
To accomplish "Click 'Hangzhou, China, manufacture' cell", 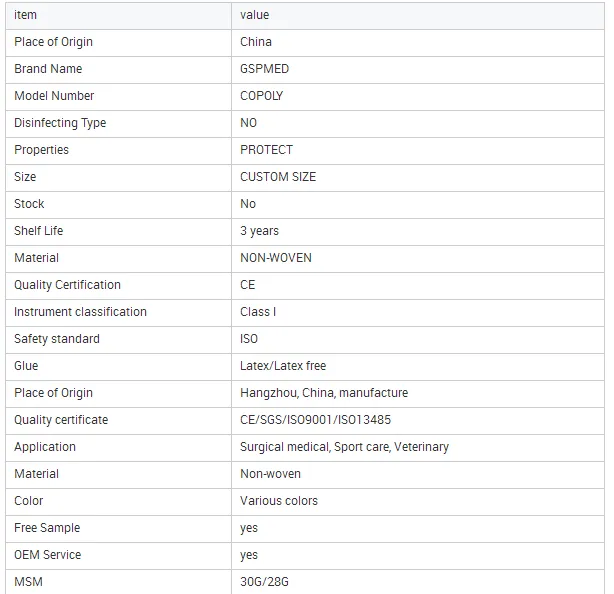I will [x=324, y=393].
